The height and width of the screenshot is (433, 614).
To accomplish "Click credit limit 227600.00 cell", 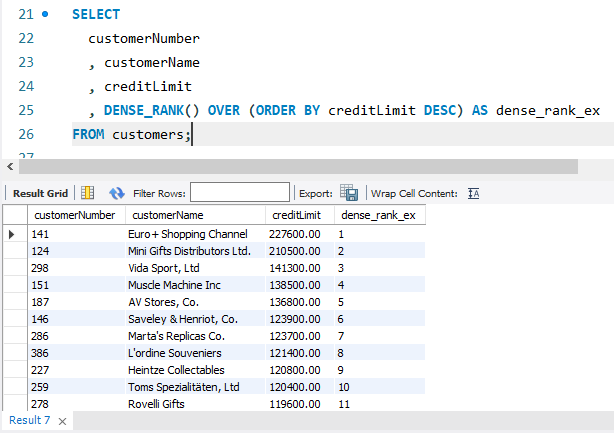I will tap(300, 234).
